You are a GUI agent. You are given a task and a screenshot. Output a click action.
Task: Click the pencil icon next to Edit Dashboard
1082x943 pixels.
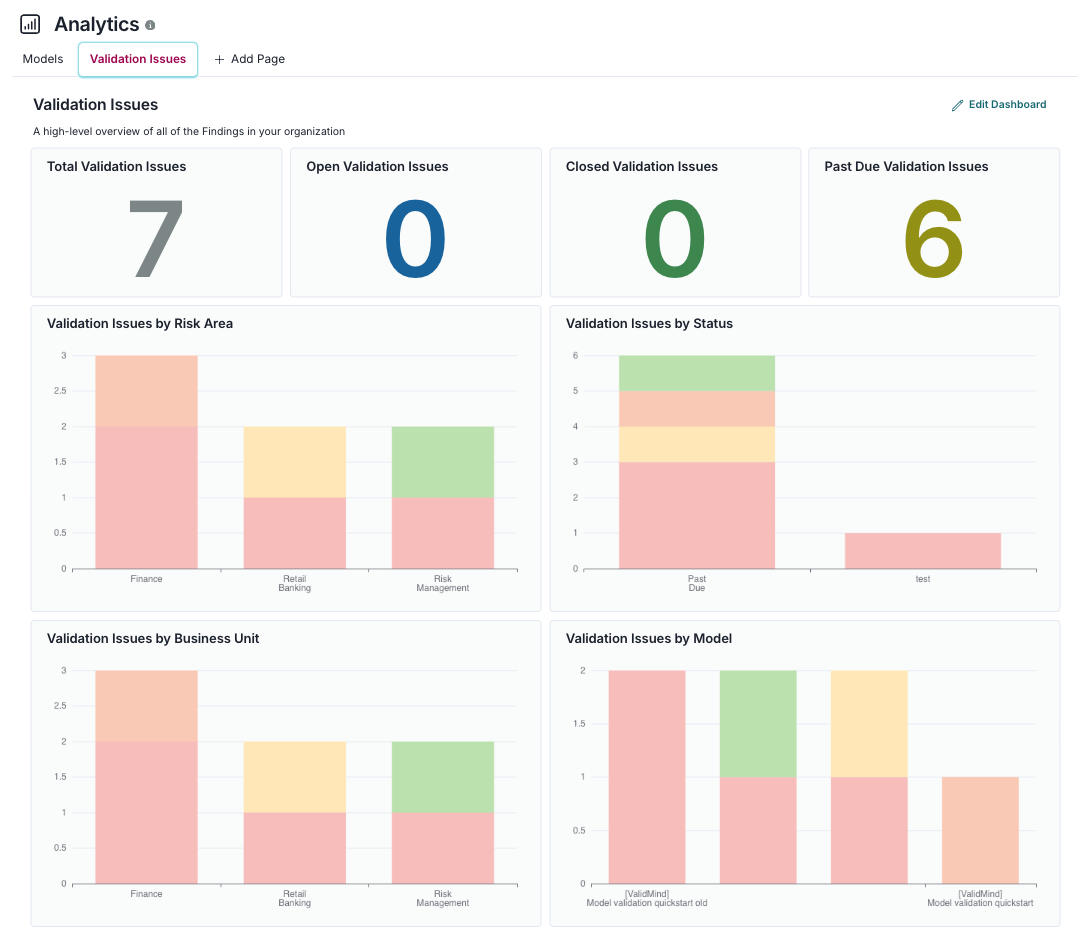(x=958, y=104)
